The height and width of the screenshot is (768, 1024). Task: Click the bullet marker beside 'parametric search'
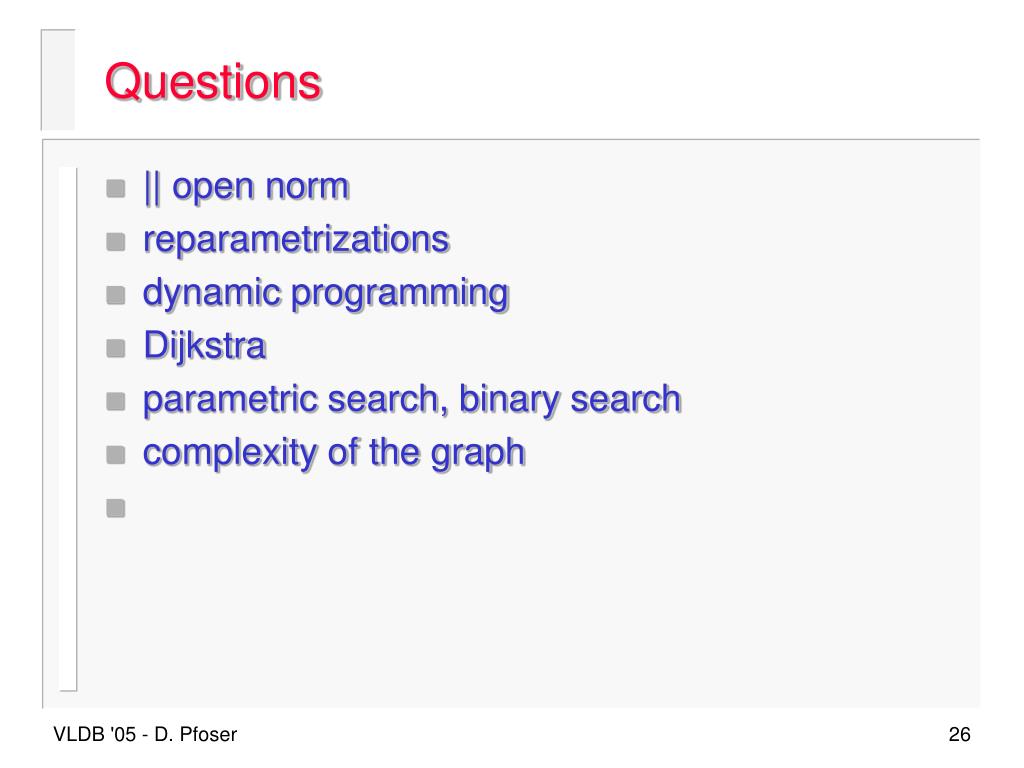point(116,402)
